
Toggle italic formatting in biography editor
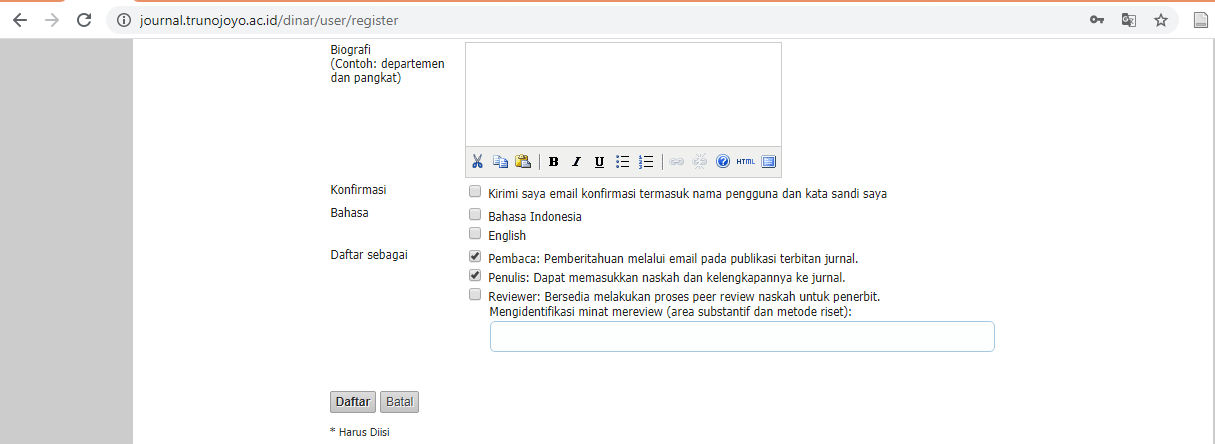tap(576, 162)
